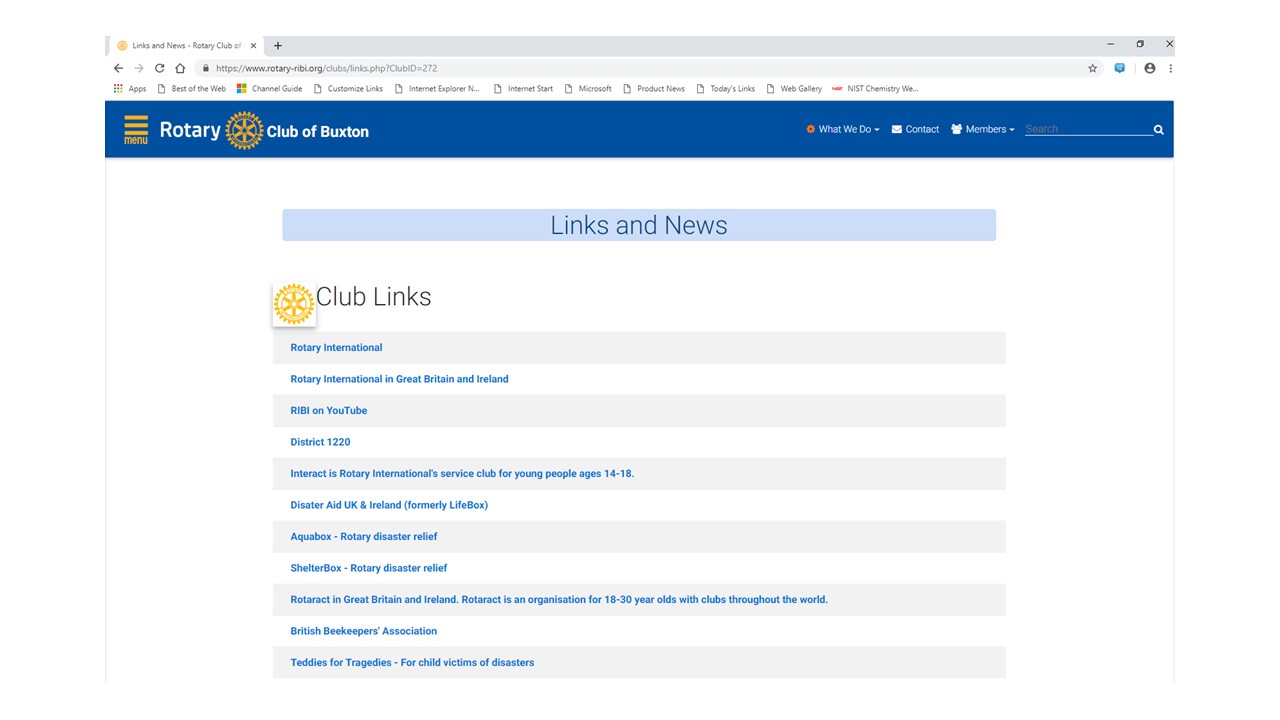Image resolution: width=1280 pixels, height=720 pixels.
Task: Minimize the Chrome window
Action: pos(1110,44)
